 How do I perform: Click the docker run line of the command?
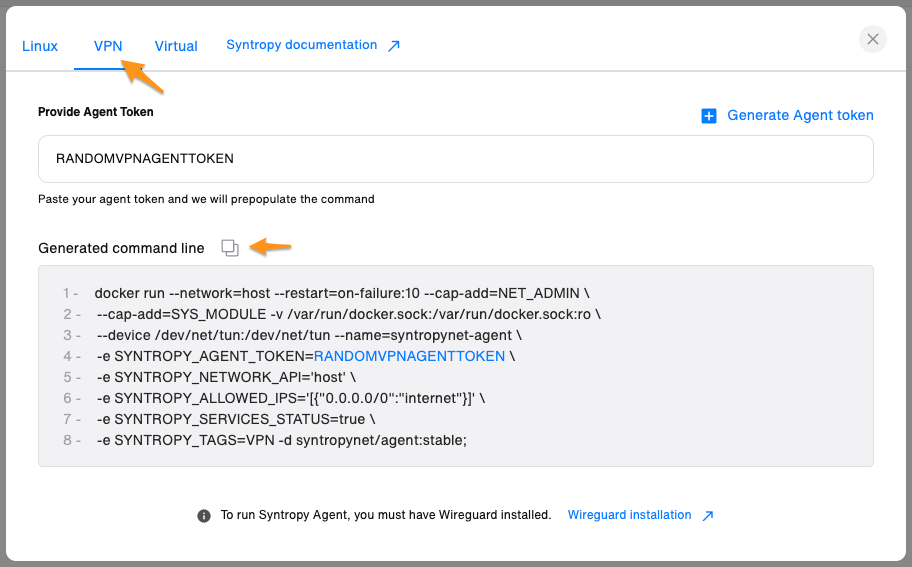click(342, 293)
